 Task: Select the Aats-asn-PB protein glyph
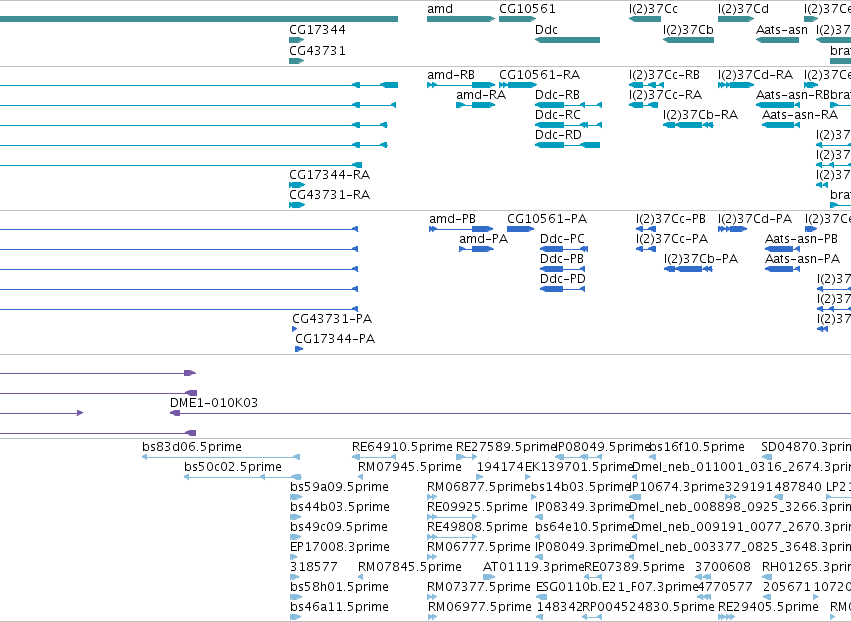pyautogui.click(x=782, y=249)
